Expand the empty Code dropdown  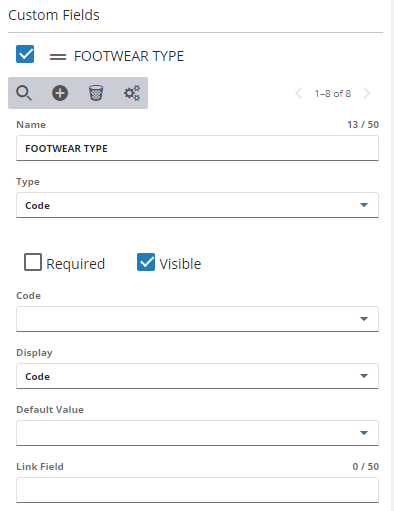point(197,319)
